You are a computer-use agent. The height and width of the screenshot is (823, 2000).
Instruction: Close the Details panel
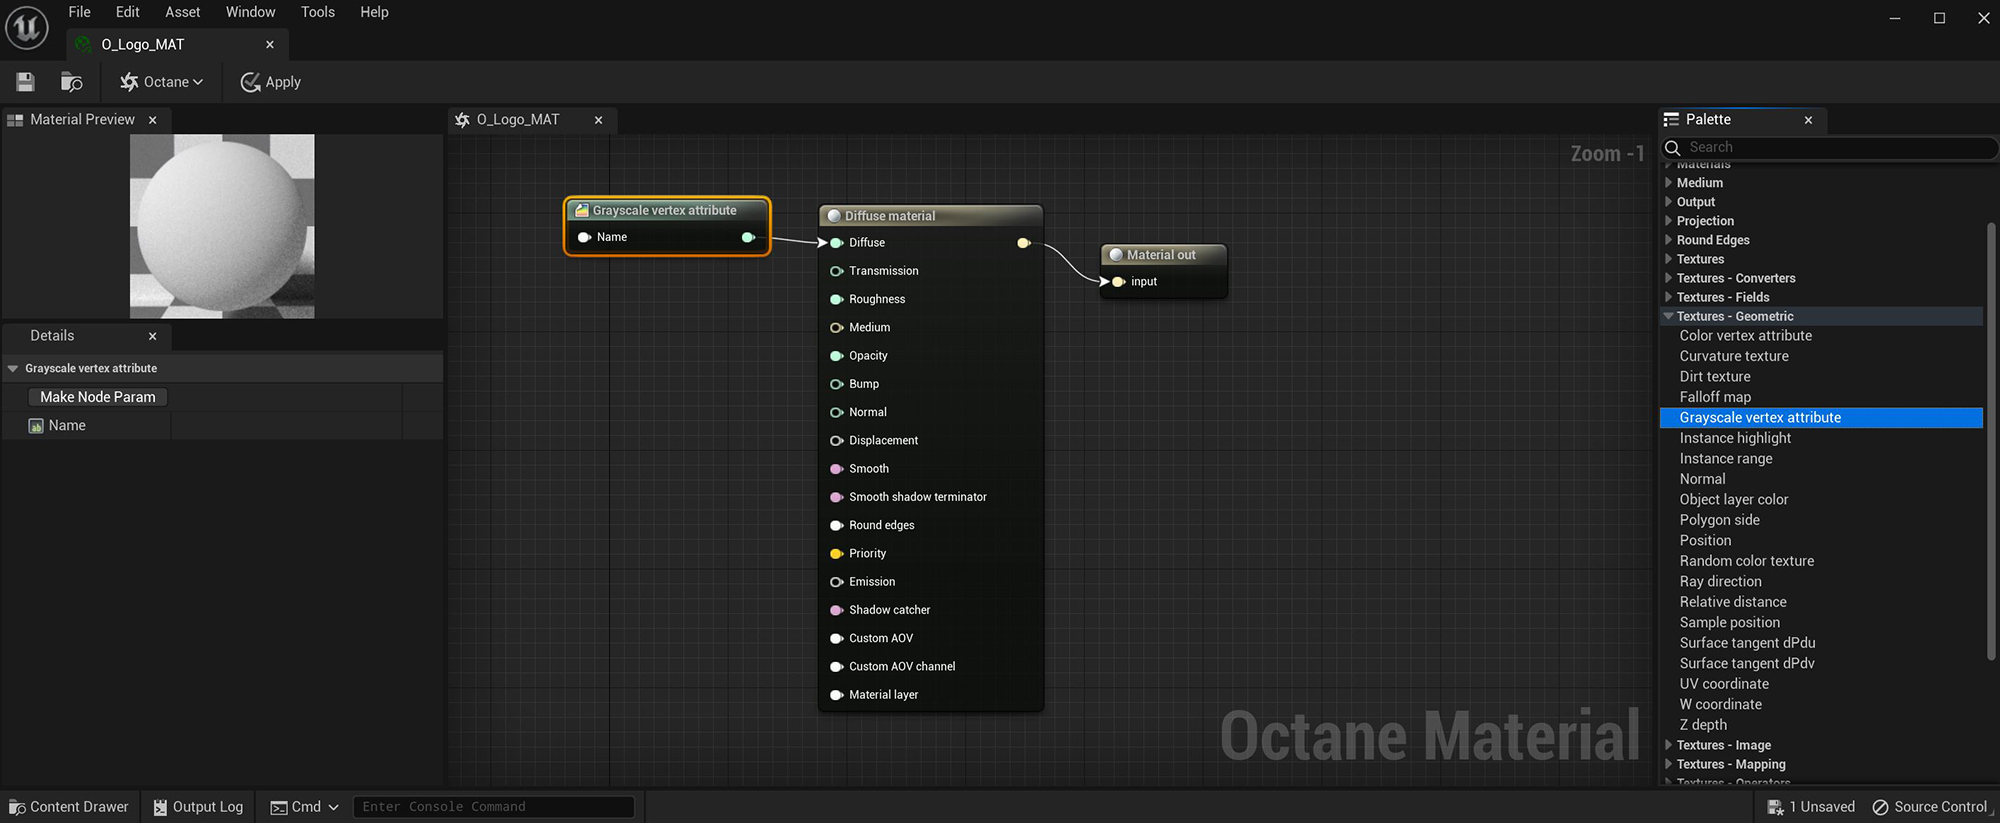(x=153, y=336)
